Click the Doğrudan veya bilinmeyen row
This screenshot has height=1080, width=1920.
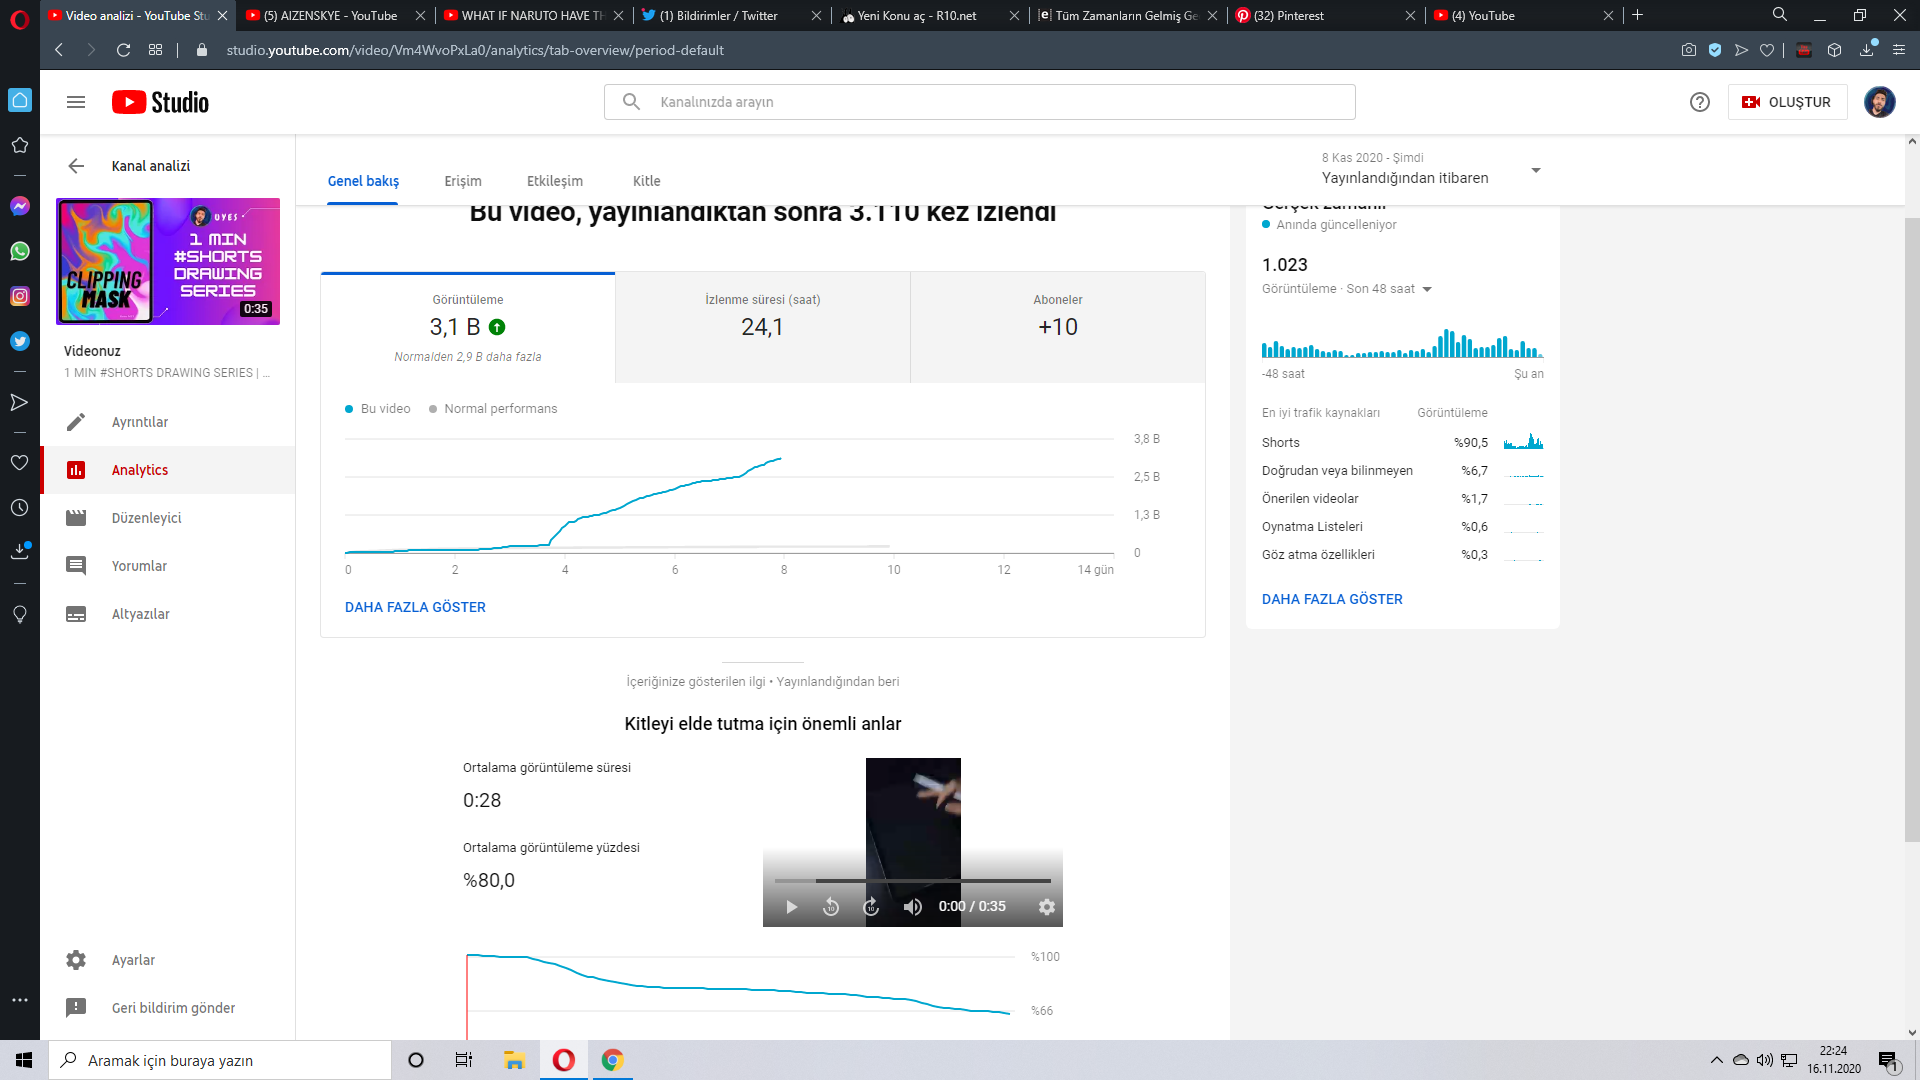1402,471
